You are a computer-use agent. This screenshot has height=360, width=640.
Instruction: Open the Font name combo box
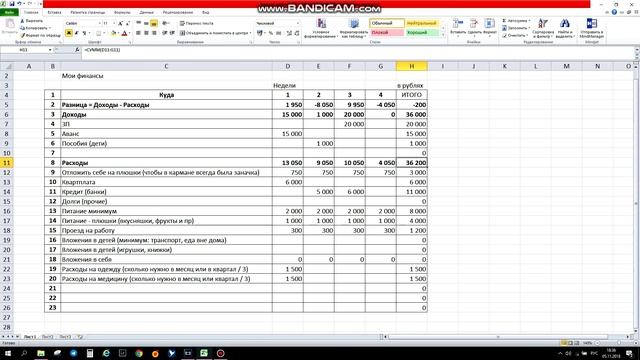pyautogui.click(x=83, y=23)
